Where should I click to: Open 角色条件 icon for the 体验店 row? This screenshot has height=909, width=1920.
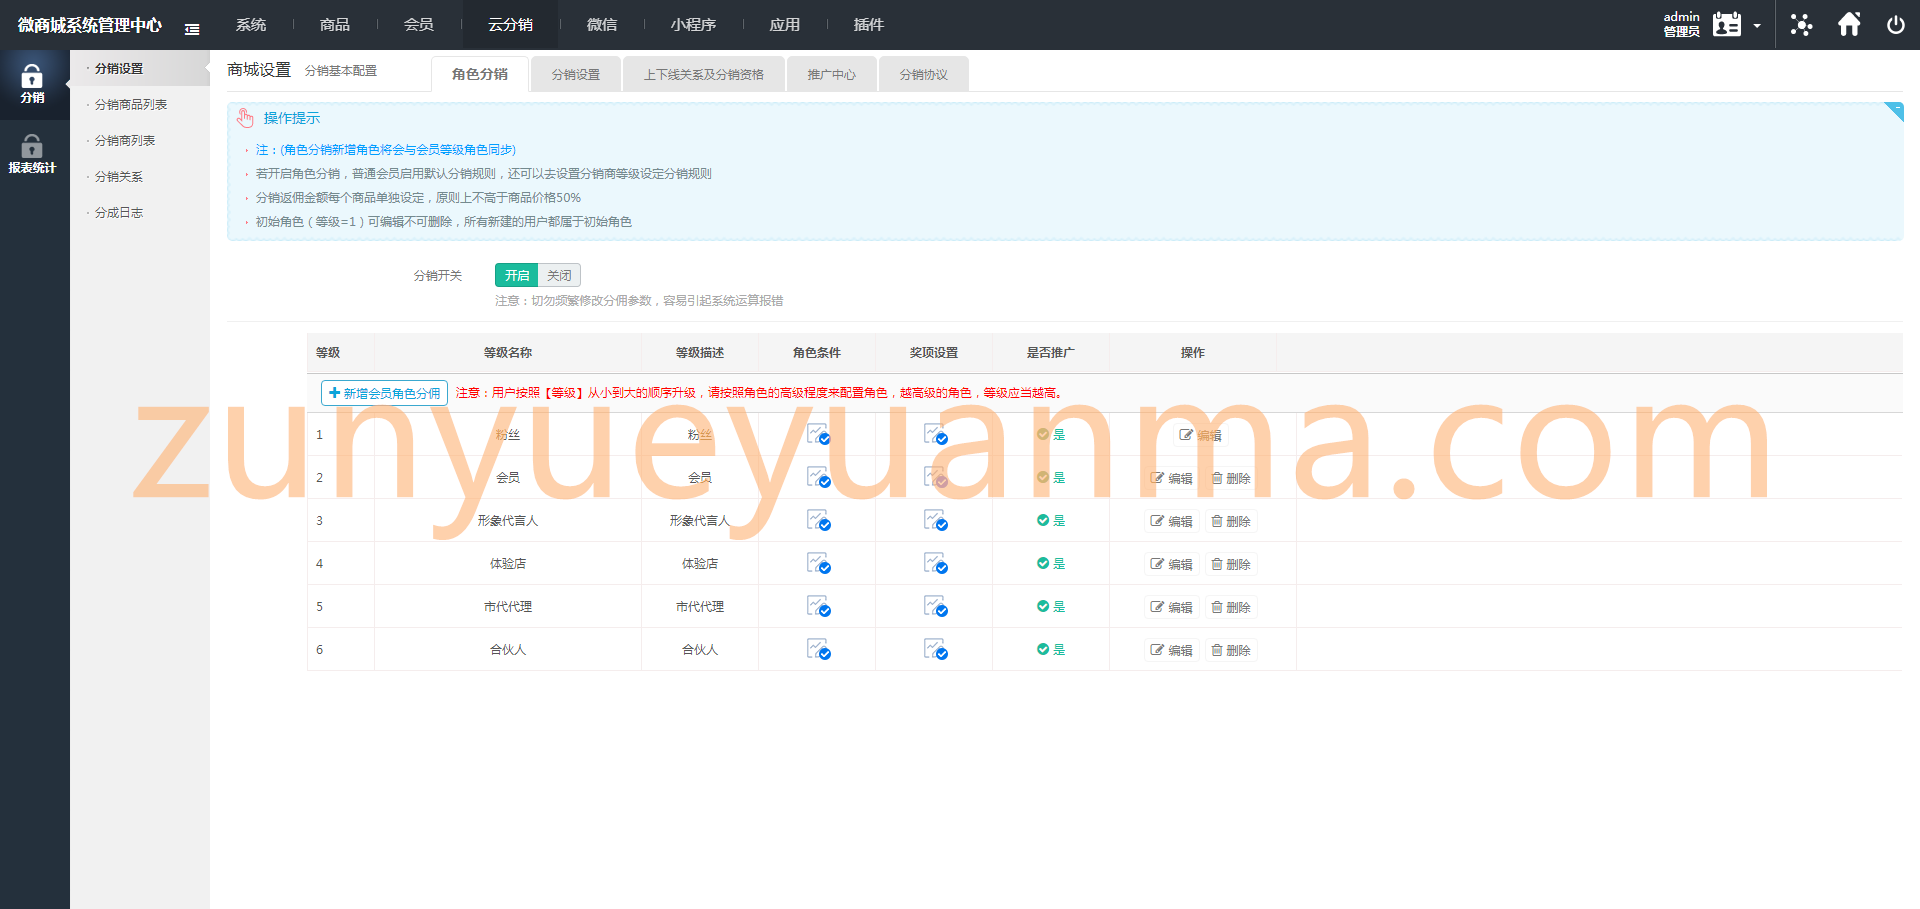click(x=818, y=563)
